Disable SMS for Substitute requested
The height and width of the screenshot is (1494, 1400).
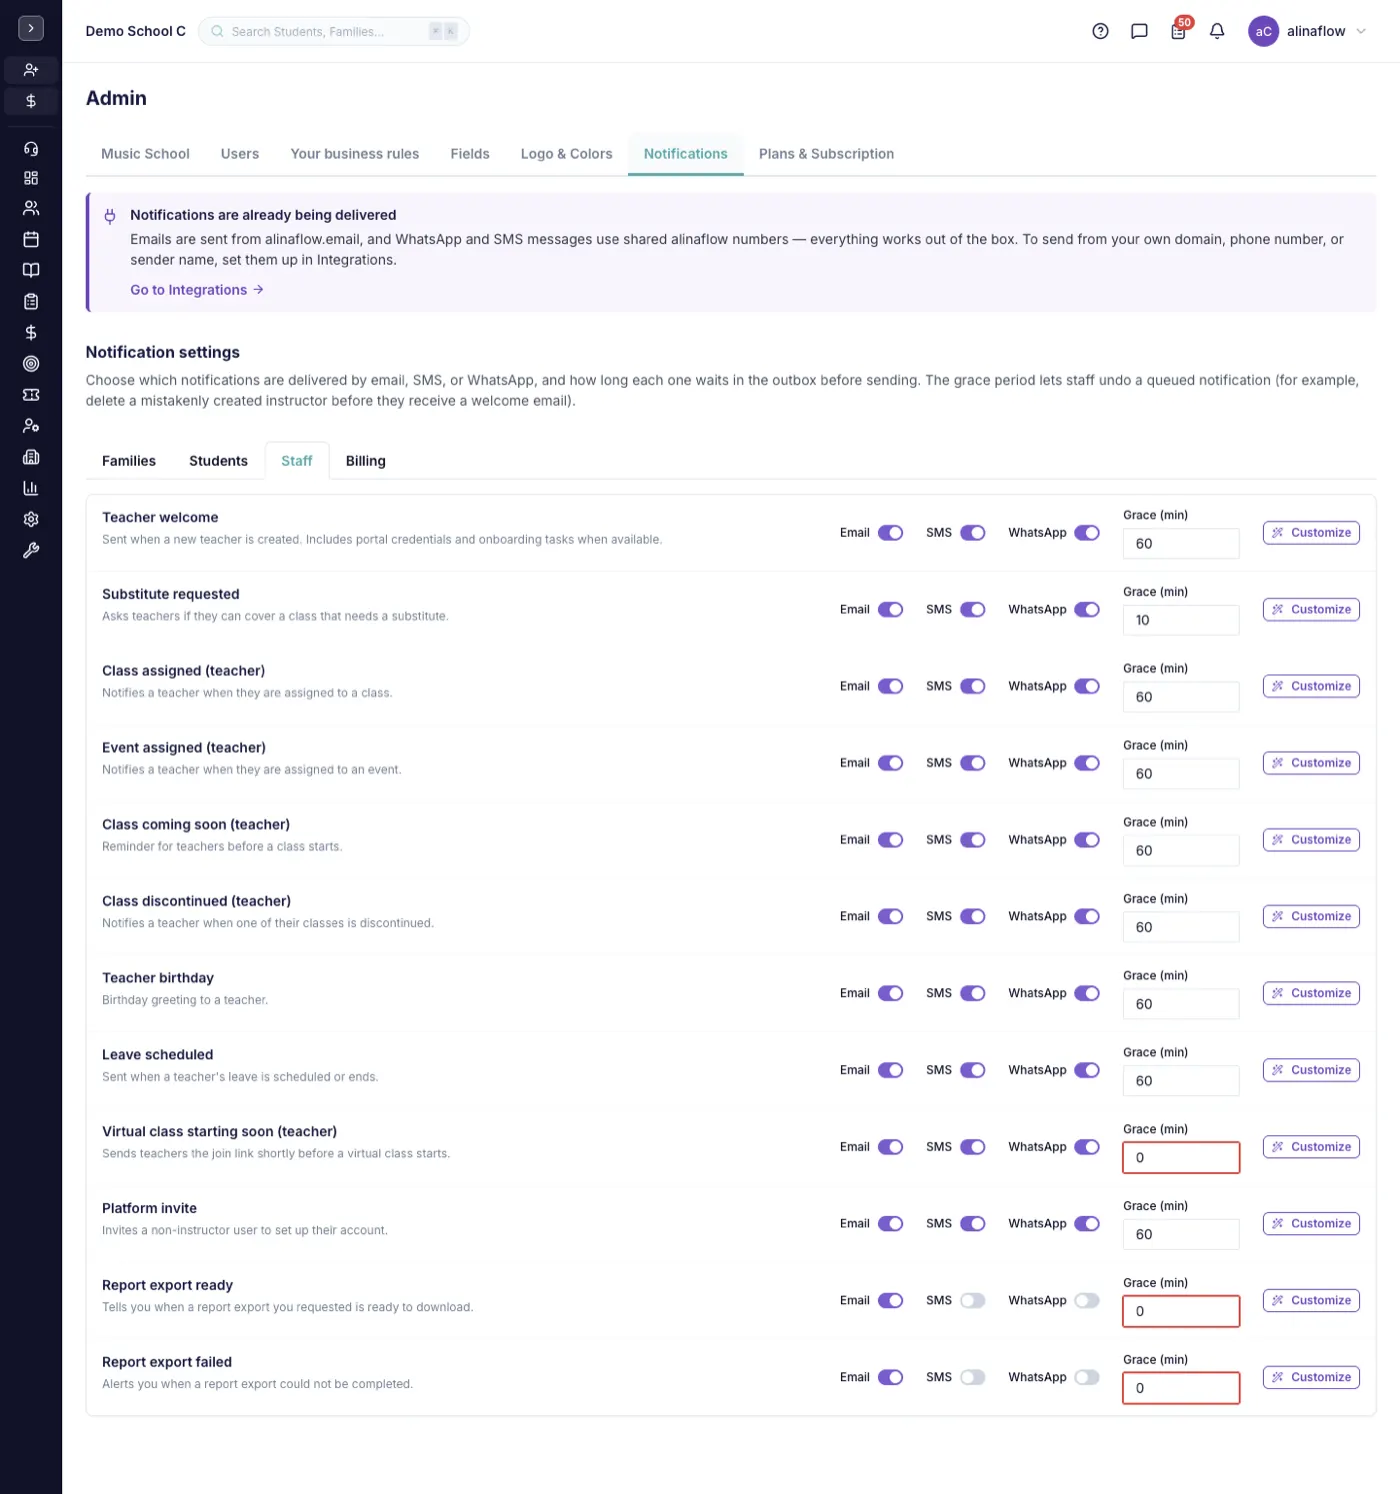973,610
